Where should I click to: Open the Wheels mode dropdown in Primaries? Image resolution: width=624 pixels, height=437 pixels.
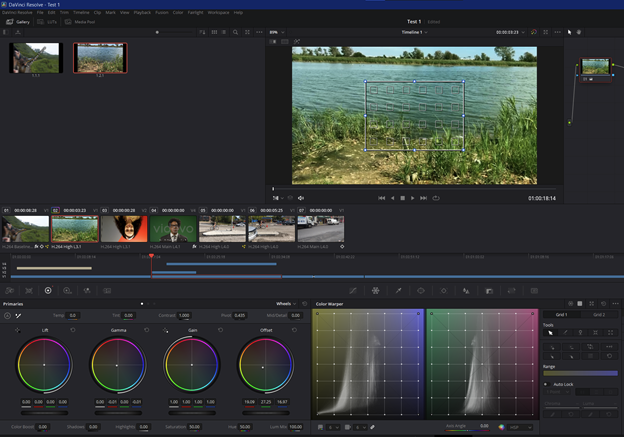287,303
